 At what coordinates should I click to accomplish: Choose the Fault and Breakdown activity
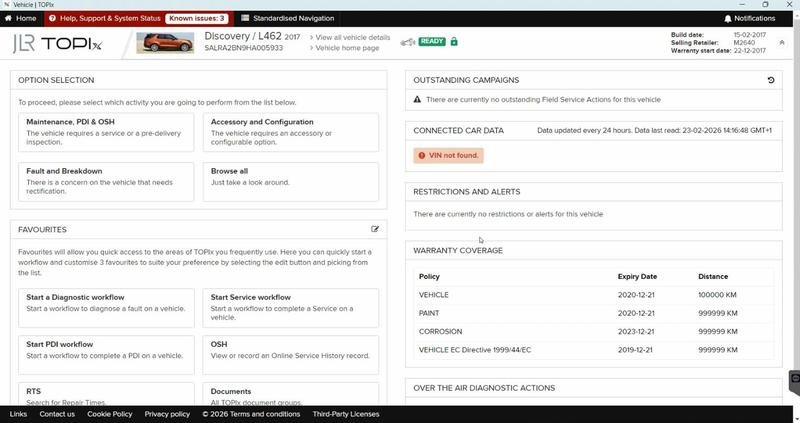tap(106, 182)
